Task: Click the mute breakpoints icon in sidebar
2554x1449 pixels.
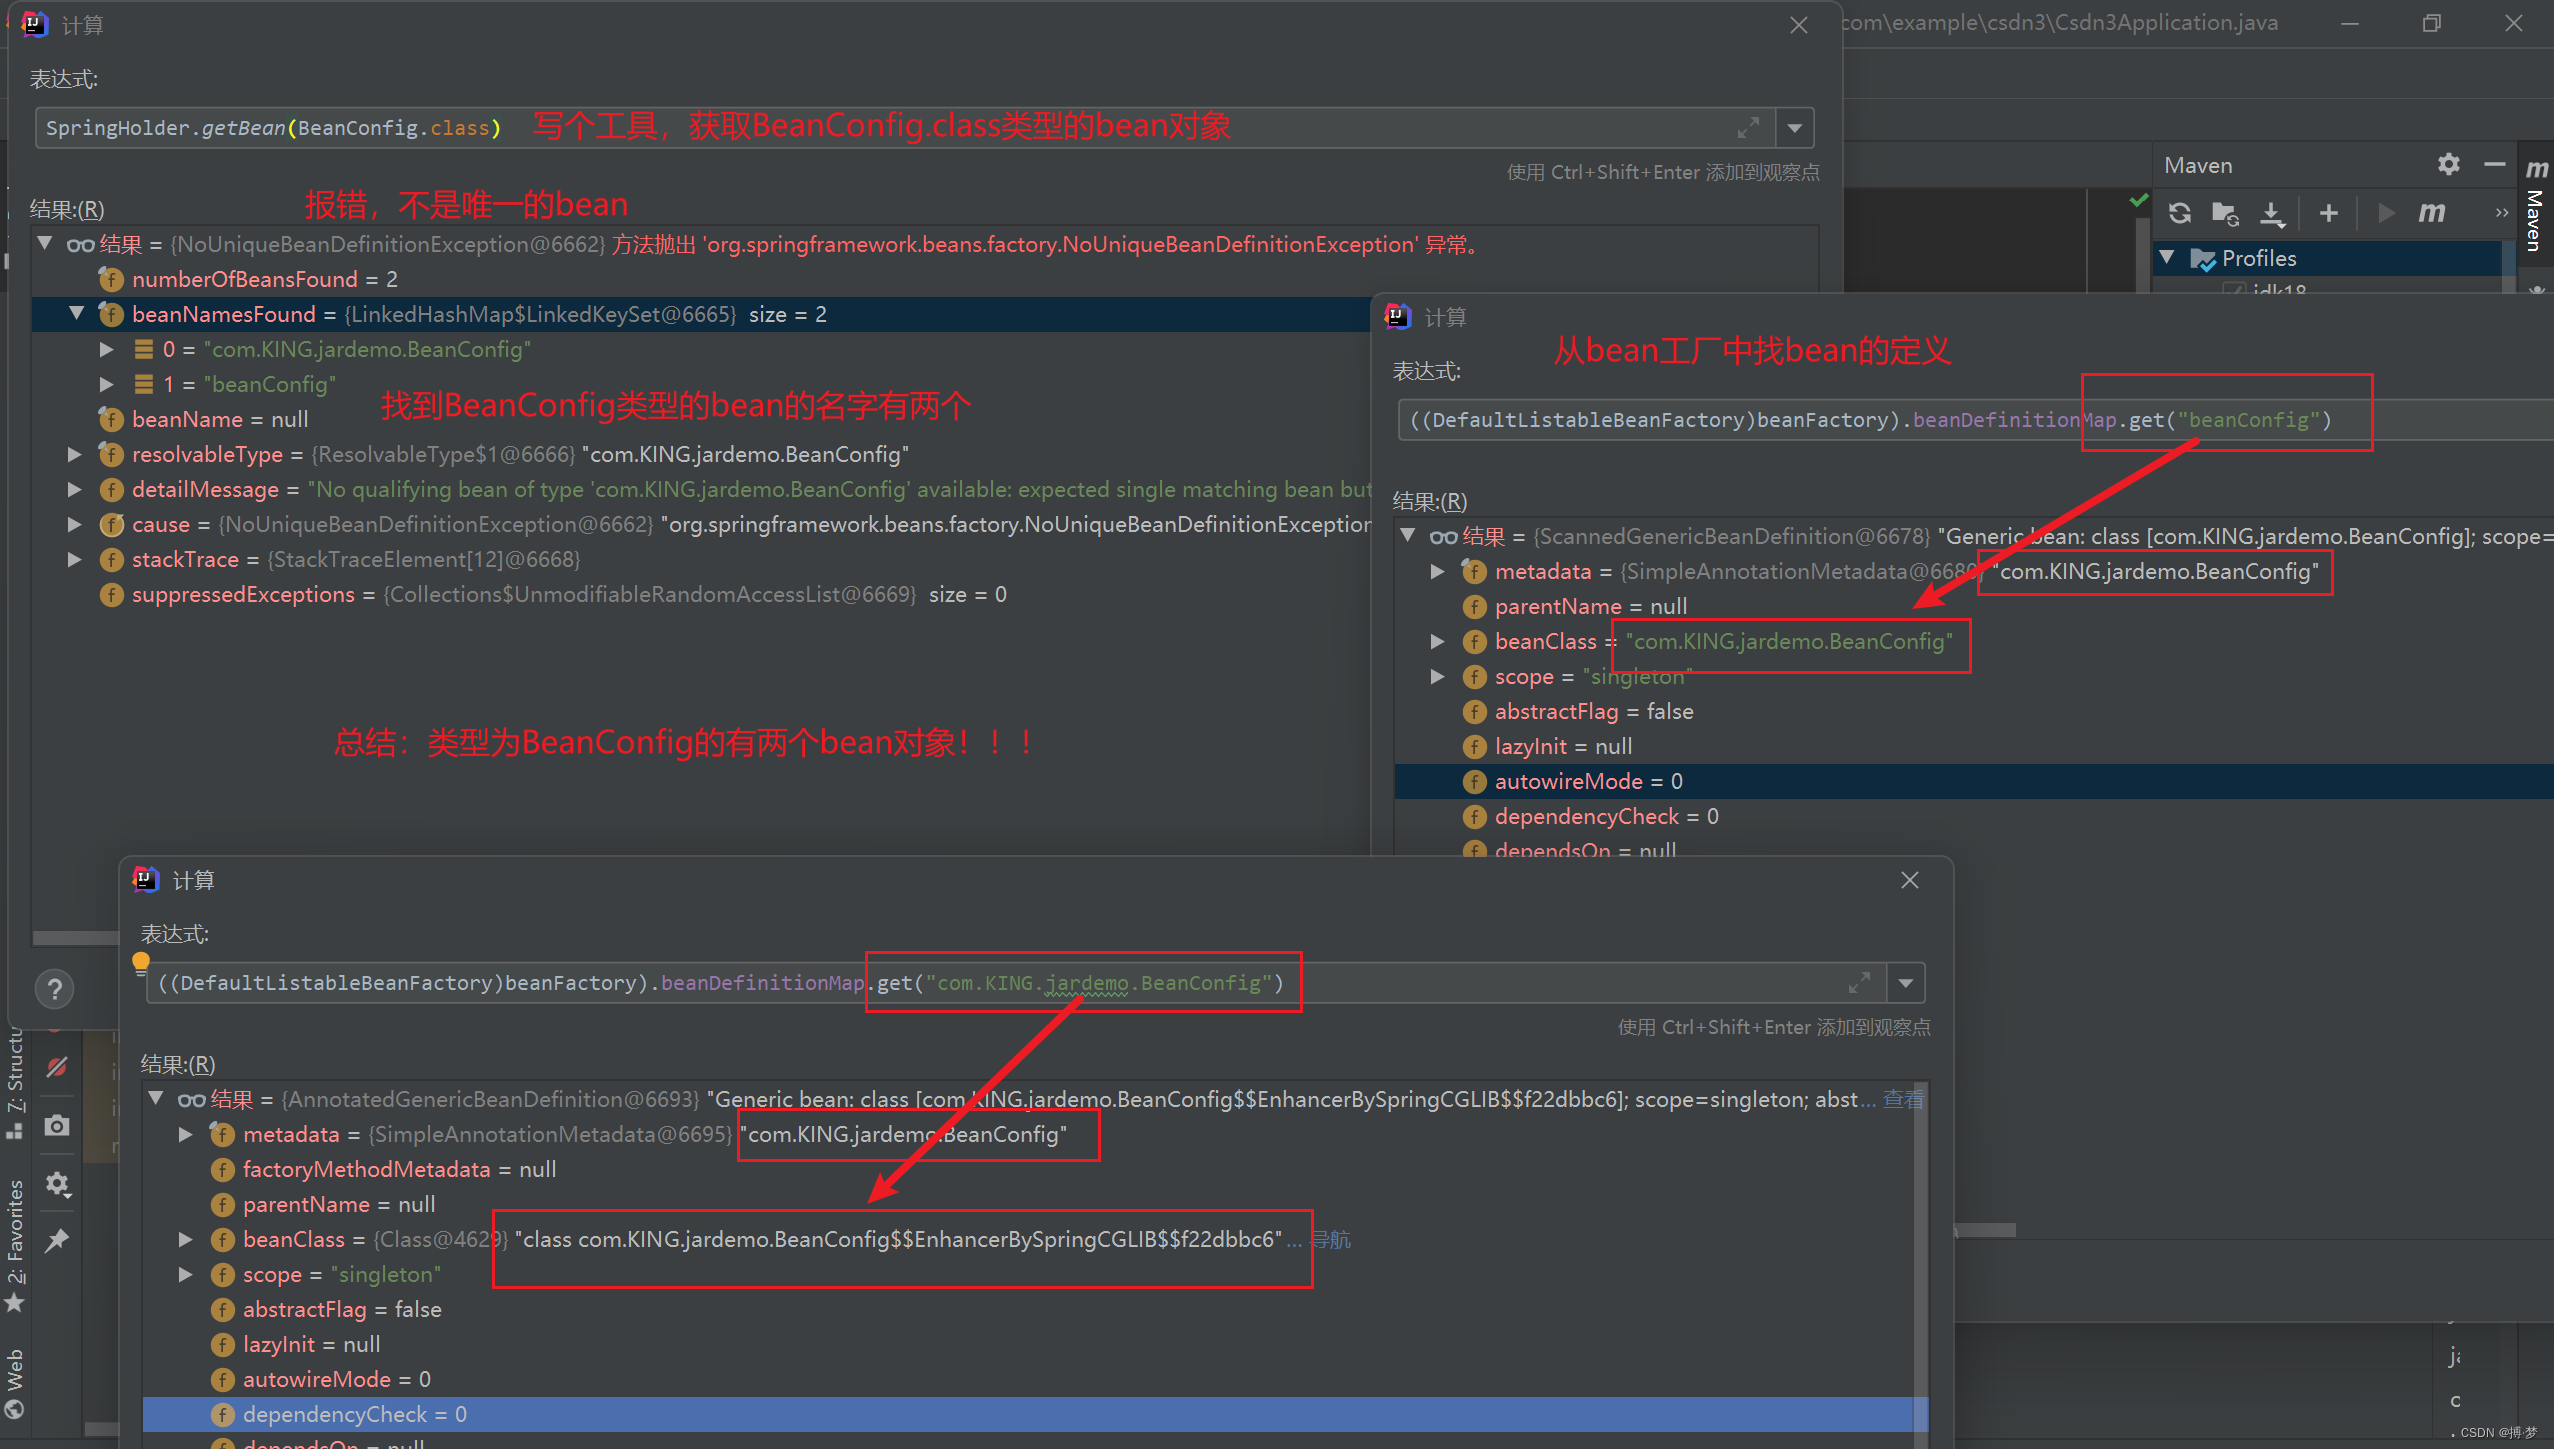Action: (x=57, y=1067)
